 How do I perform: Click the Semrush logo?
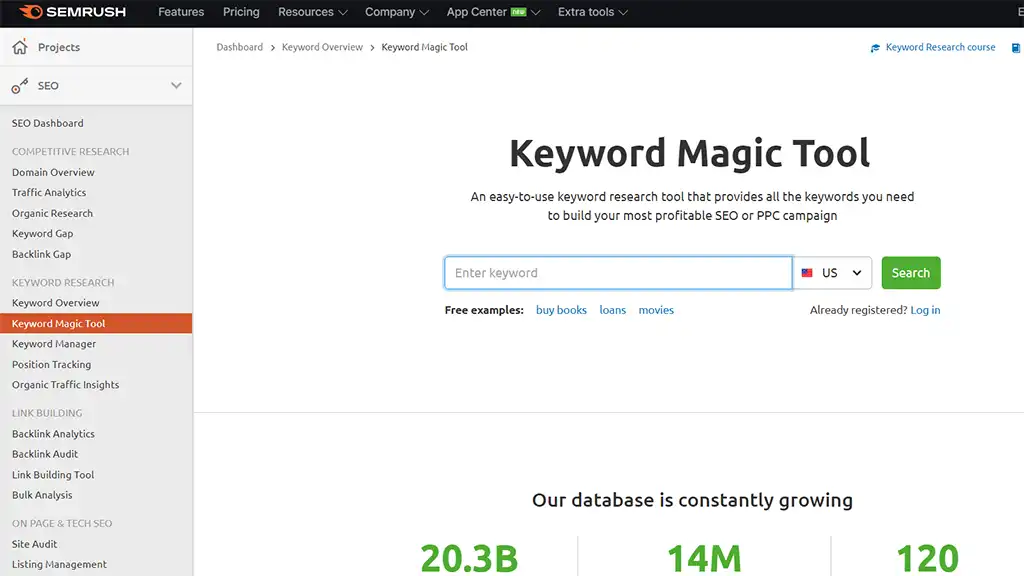[72, 12]
